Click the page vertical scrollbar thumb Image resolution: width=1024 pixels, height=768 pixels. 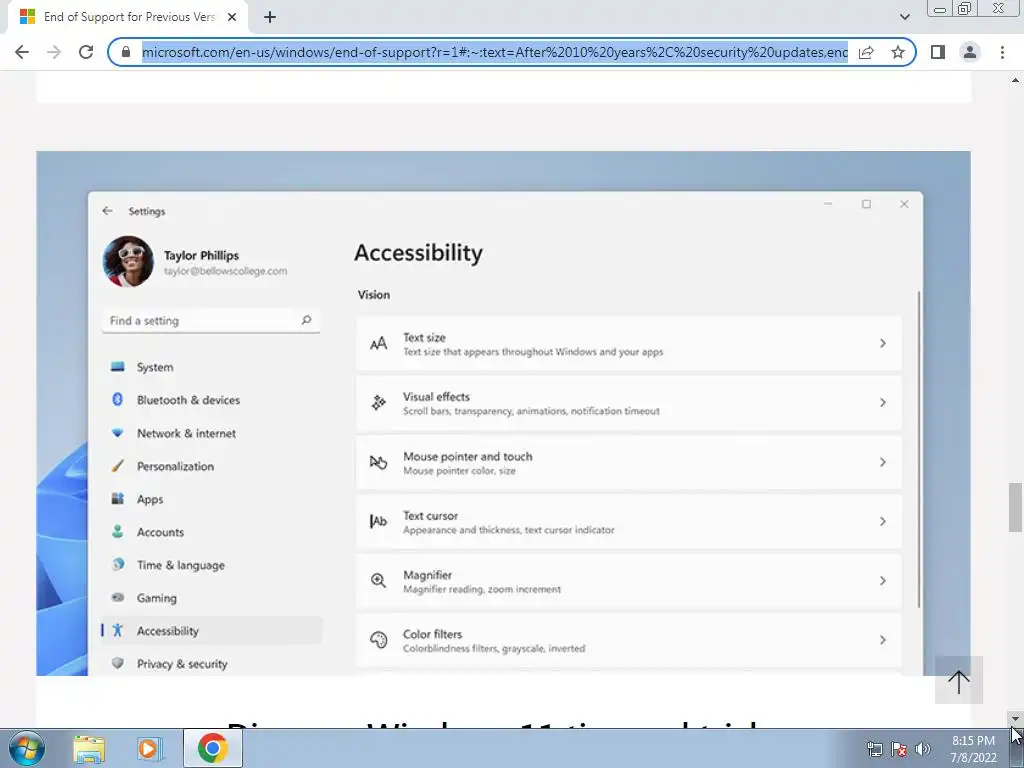tap(1015, 507)
